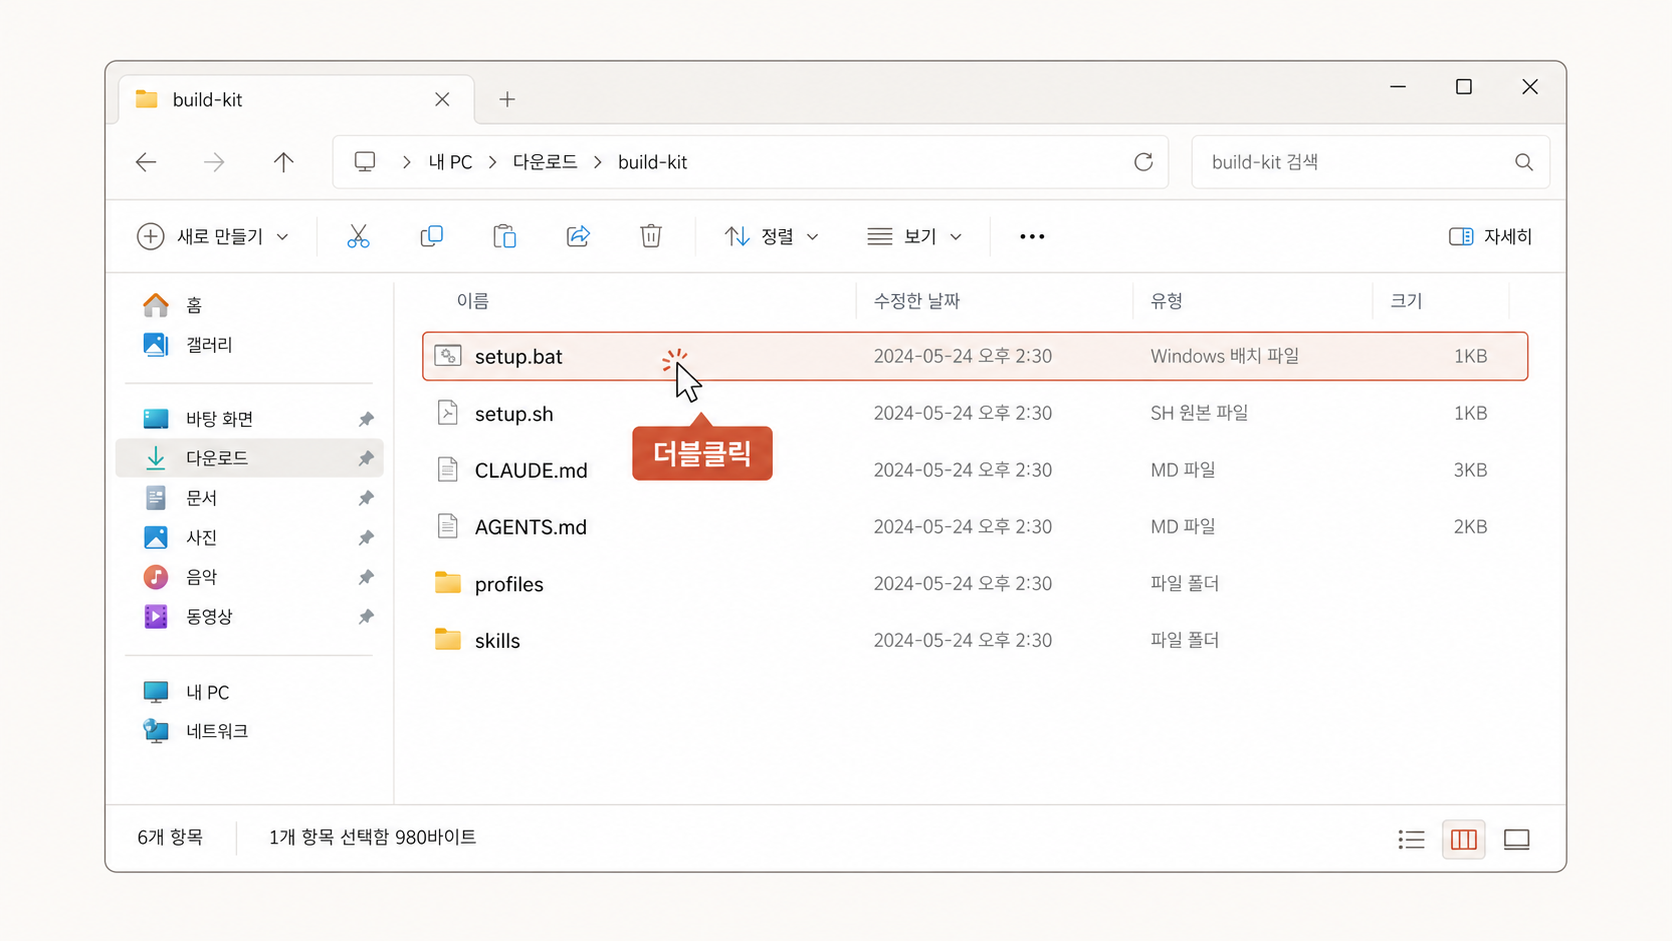Click the search magnifier icon
Viewport: 1672px width, 941px height.
pos(1523,162)
